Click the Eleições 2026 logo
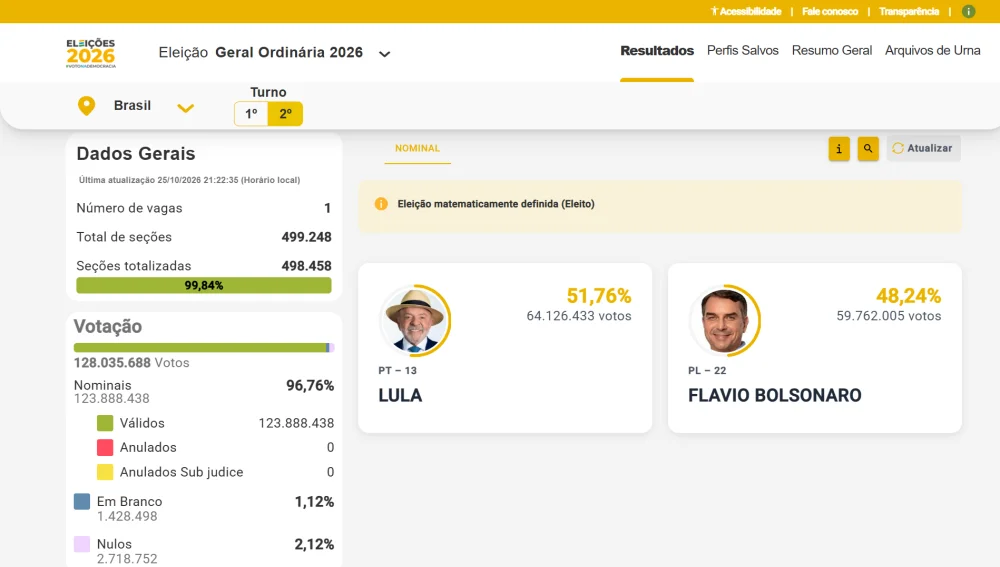Viewport: 1000px width, 567px height. pyautogui.click(x=91, y=53)
